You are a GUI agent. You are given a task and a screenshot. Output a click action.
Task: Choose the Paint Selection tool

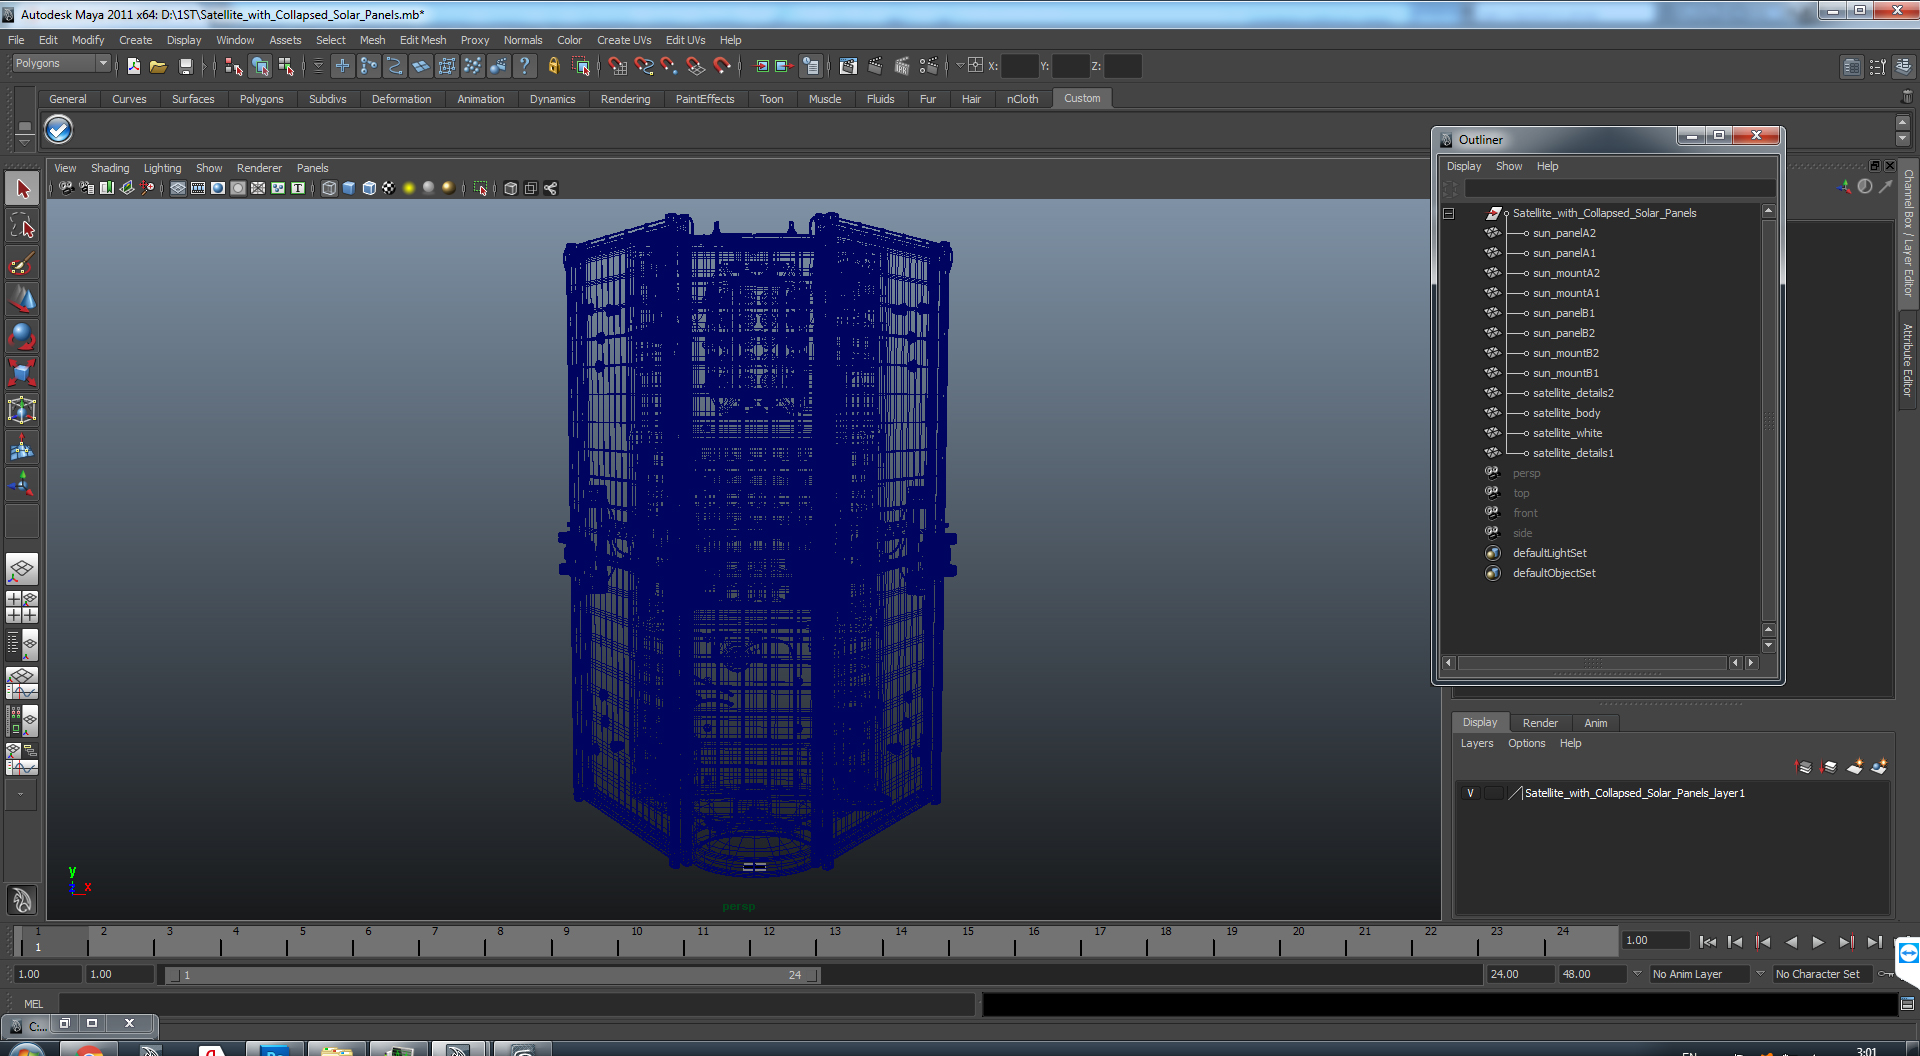point(22,263)
